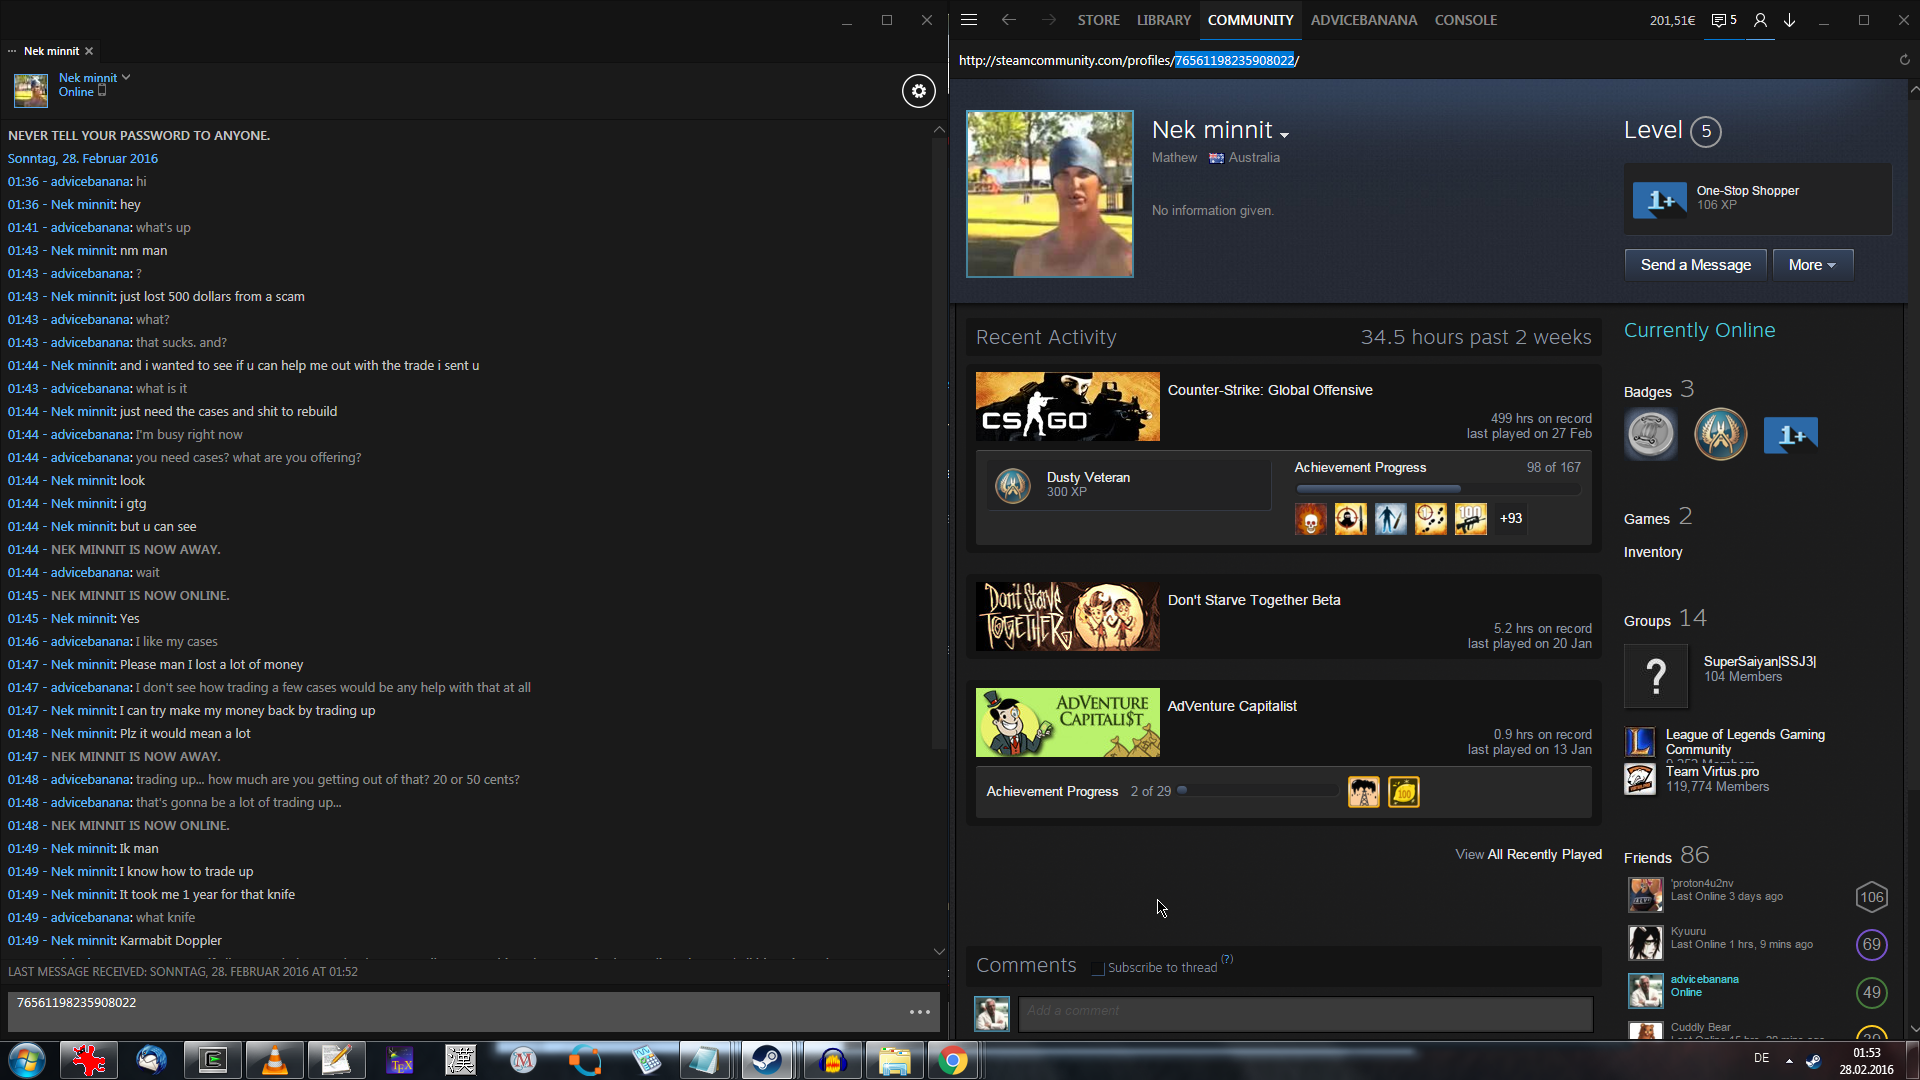Viewport: 1920px width, 1080px height.
Task: Enable Subscribe to thread checkbox
Action: tap(1098, 968)
